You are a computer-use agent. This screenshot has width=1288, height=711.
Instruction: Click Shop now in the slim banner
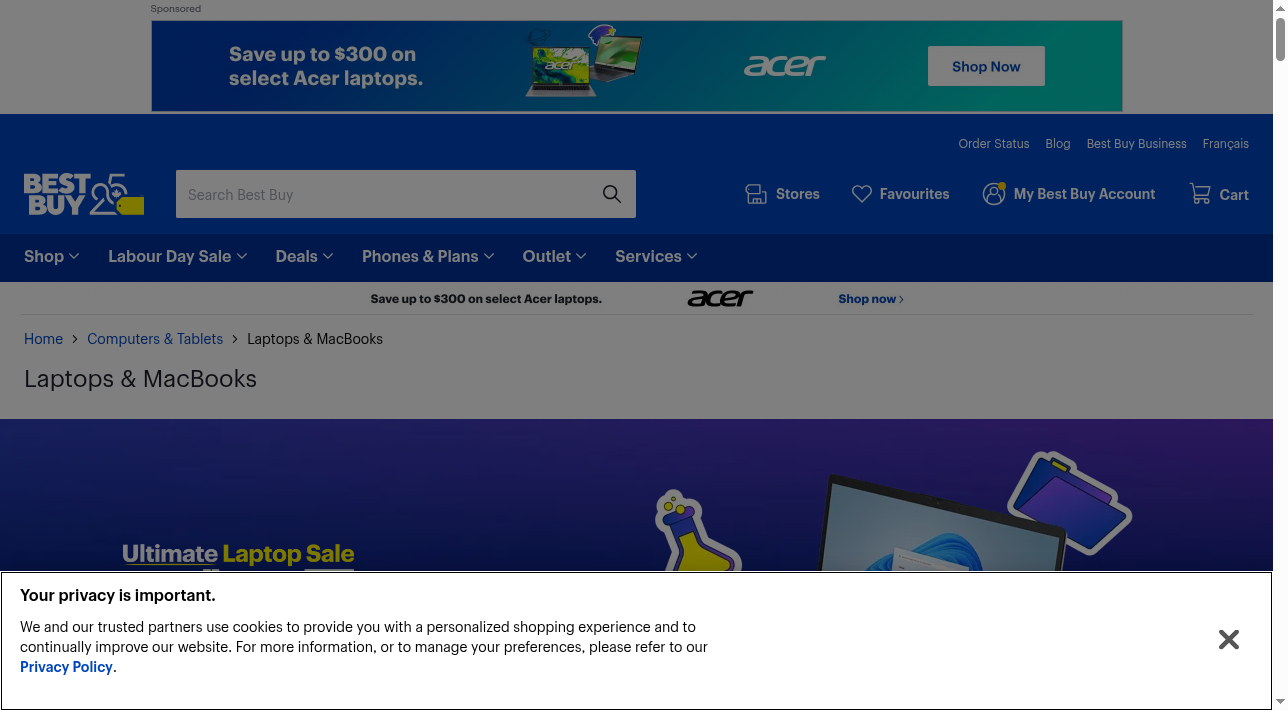pyautogui.click(x=871, y=299)
